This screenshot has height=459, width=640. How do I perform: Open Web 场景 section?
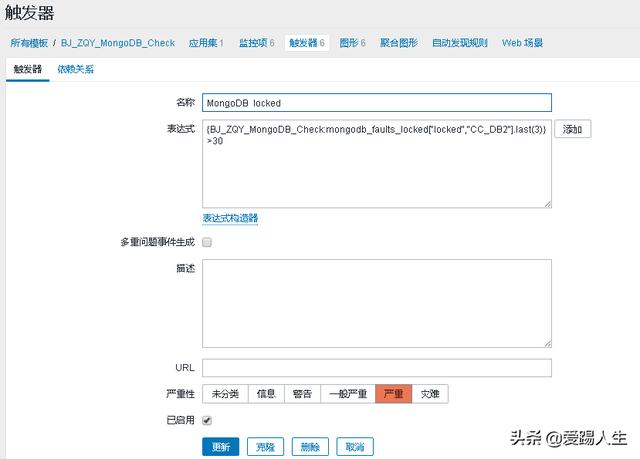[x=522, y=43]
